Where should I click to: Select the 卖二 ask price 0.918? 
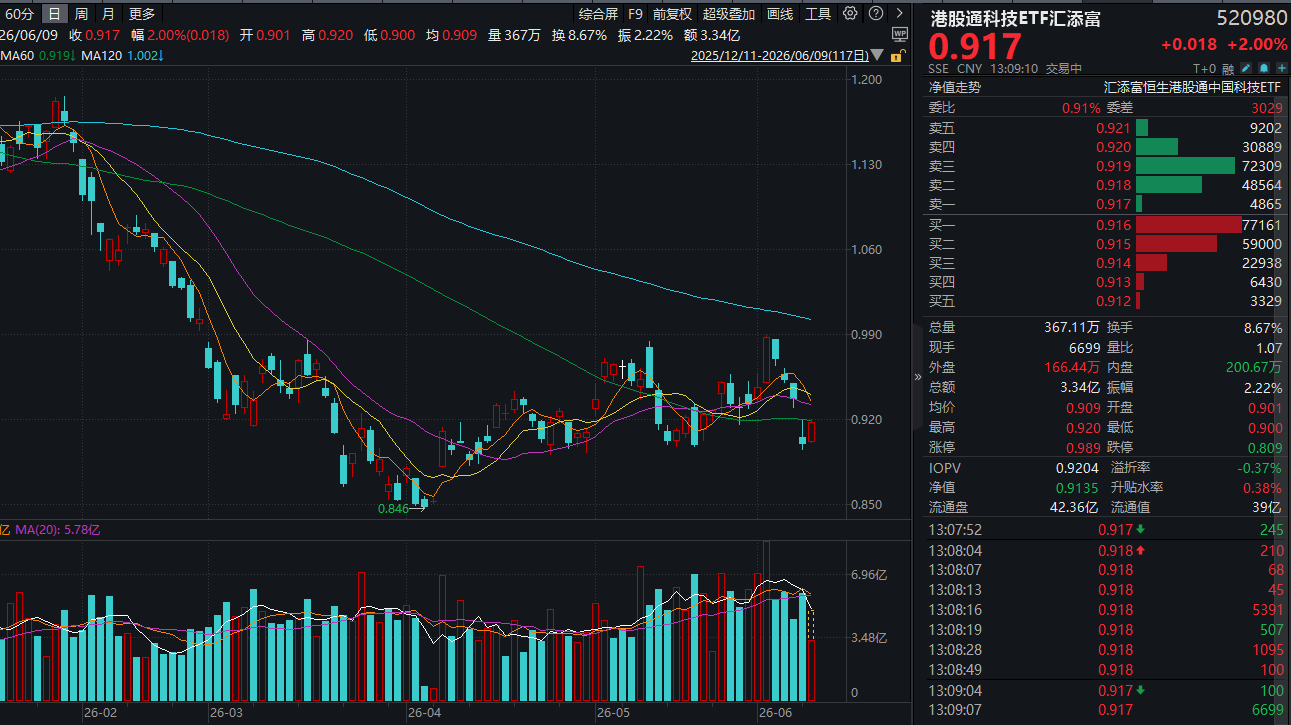(x=1113, y=185)
